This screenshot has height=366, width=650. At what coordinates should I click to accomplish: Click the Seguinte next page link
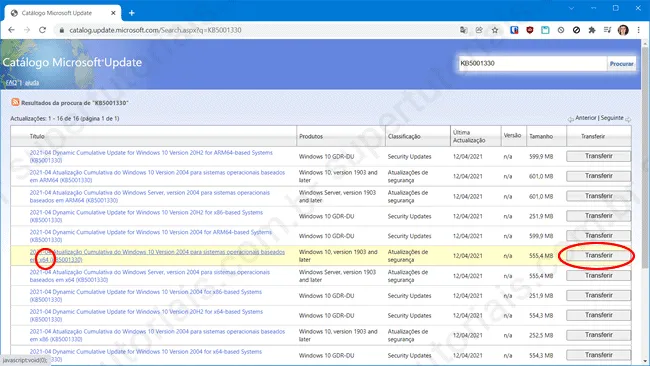[x=612, y=118]
